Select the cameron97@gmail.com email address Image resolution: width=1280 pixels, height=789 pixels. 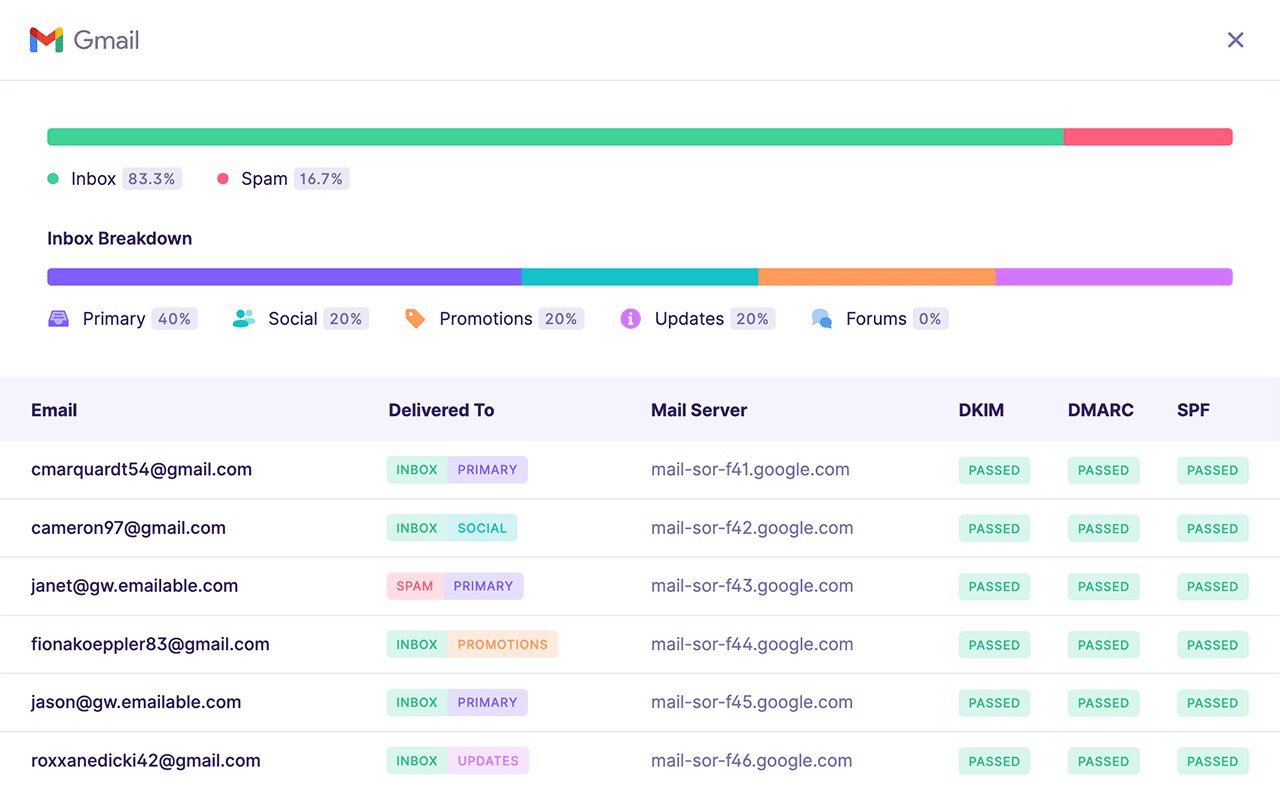coord(128,528)
